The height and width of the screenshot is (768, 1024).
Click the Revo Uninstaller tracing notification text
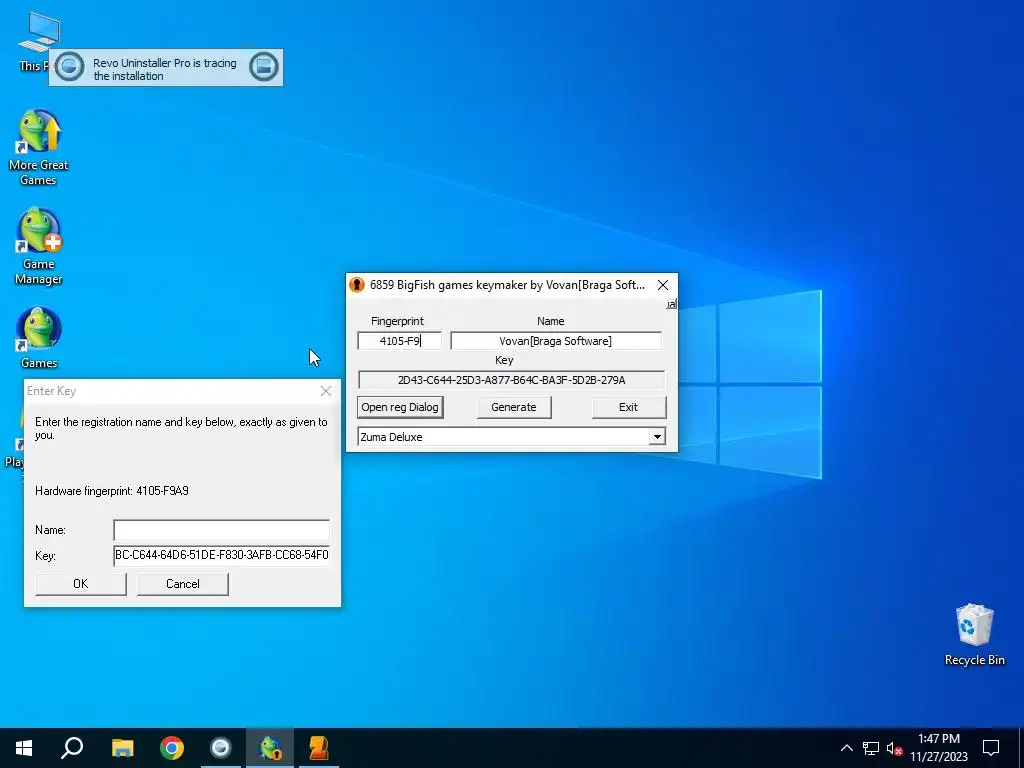point(165,69)
